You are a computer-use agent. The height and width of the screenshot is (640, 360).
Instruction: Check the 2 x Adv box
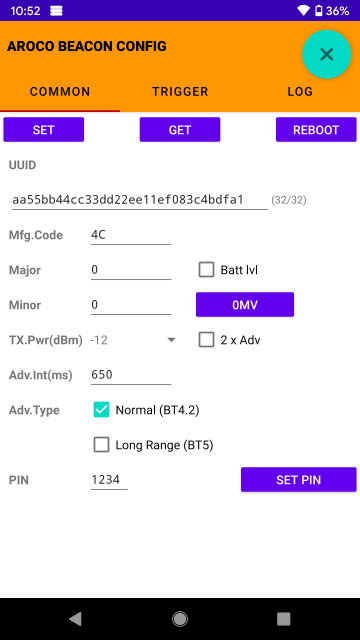[x=207, y=340]
